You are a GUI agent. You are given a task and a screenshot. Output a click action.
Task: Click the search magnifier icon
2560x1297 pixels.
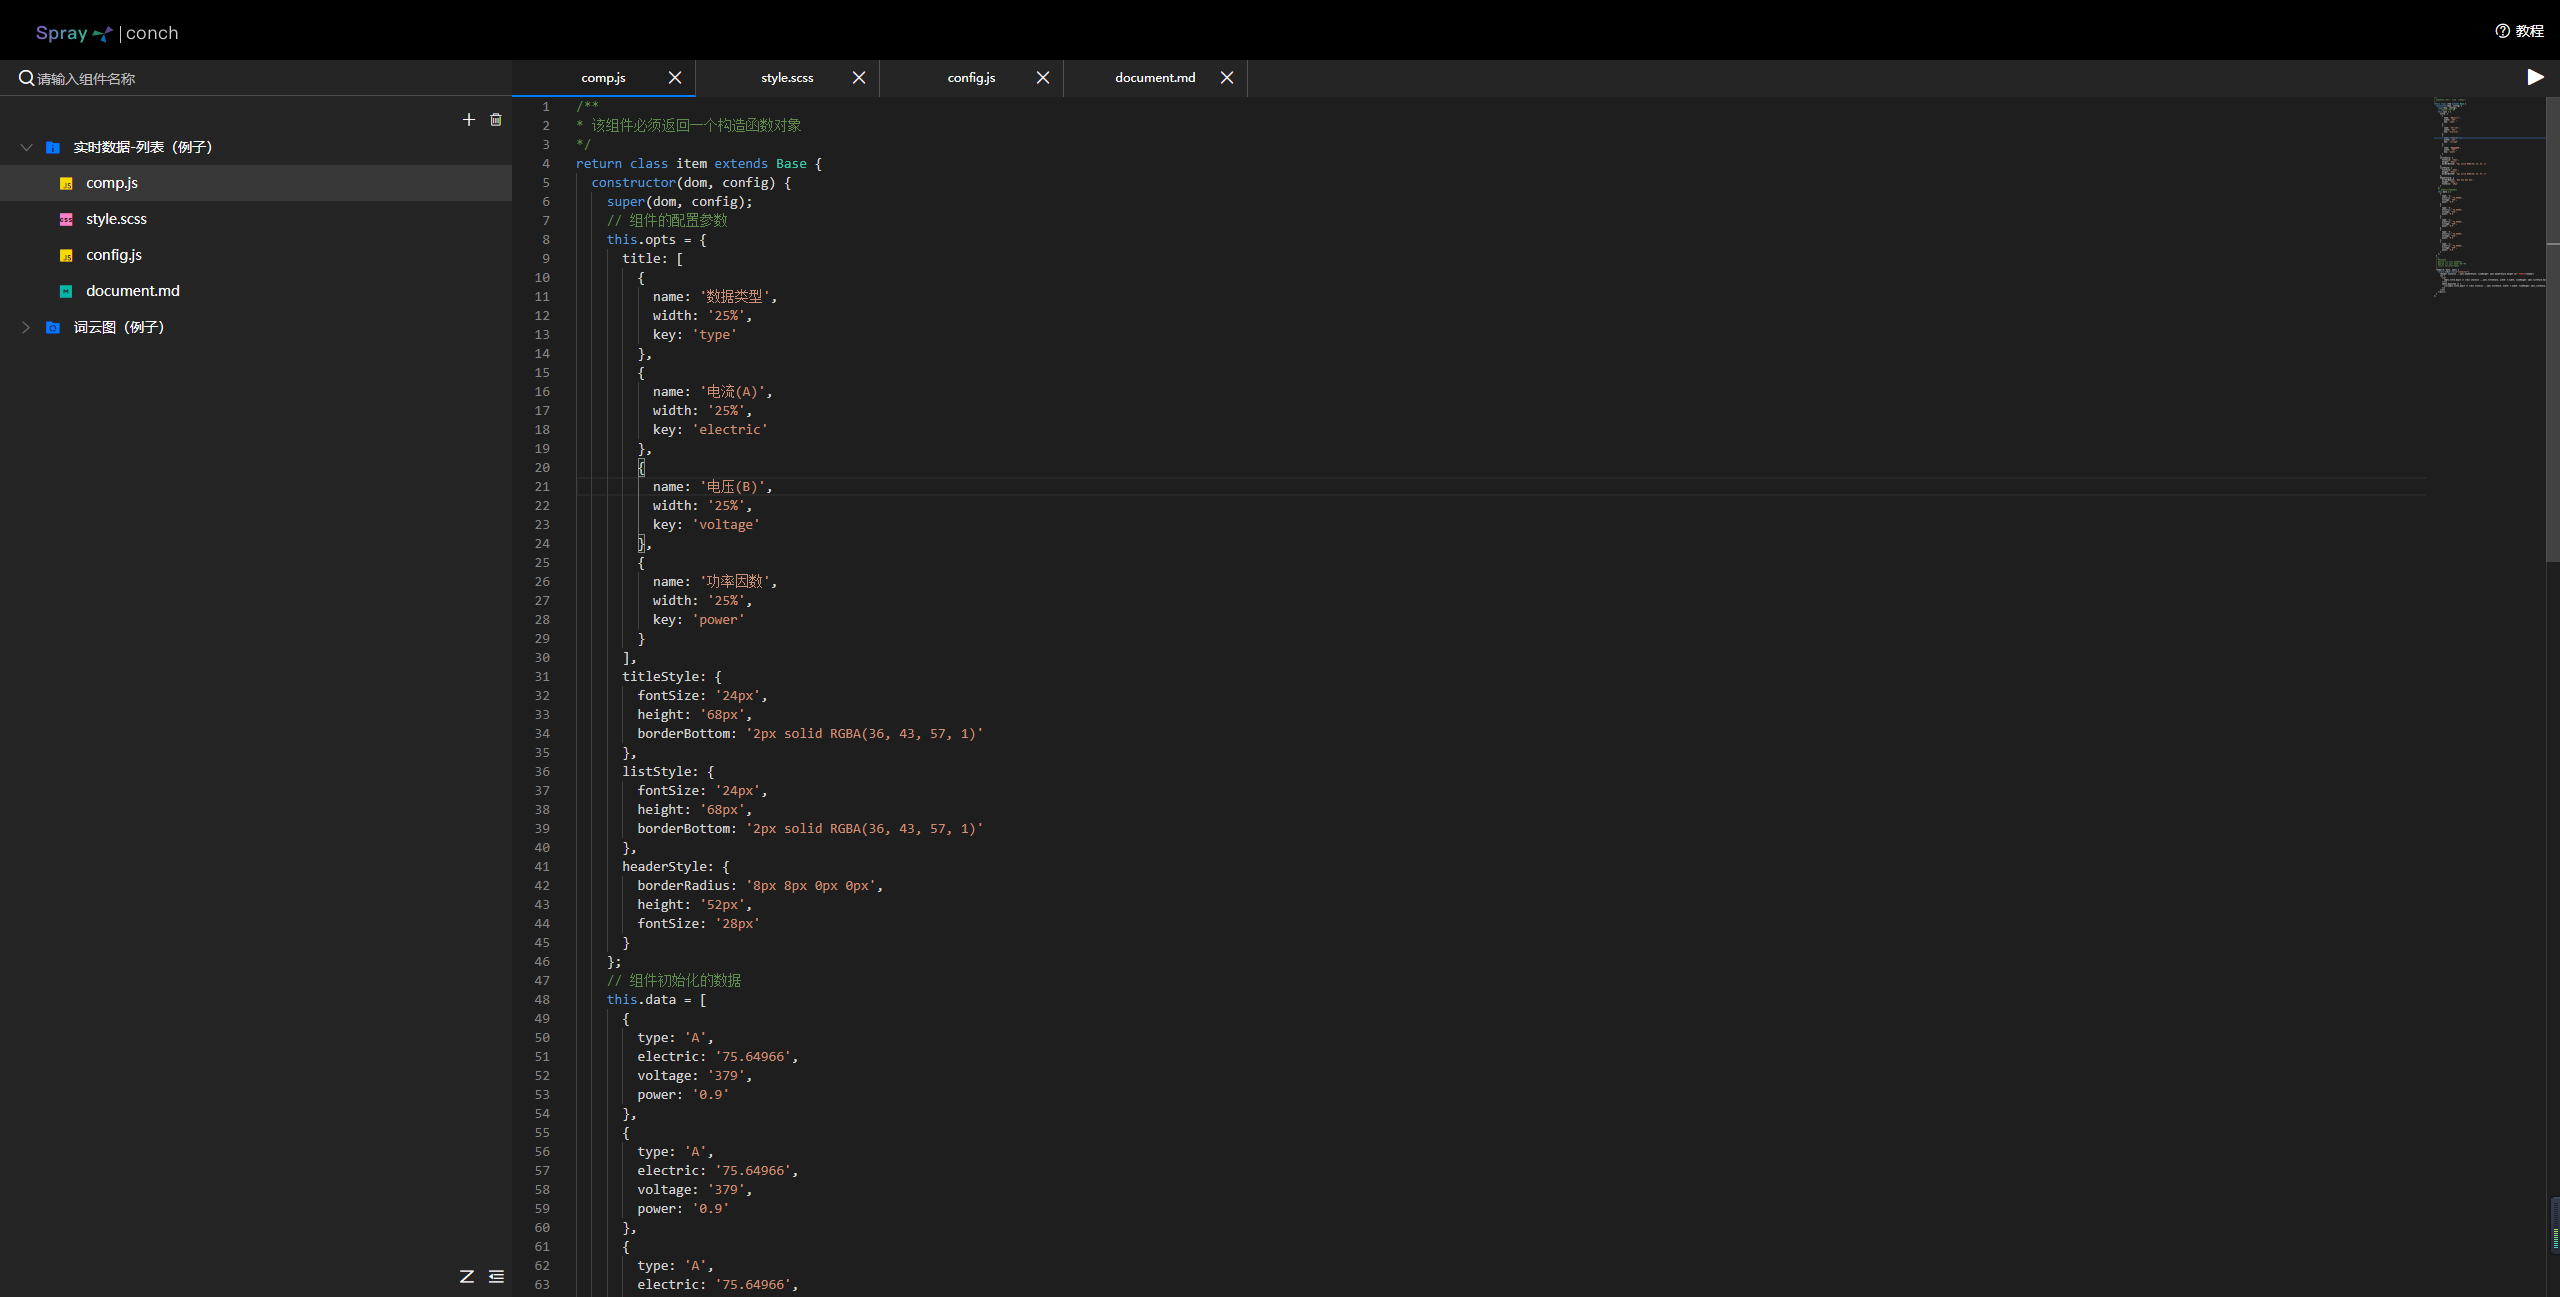pyautogui.click(x=26, y=78)
